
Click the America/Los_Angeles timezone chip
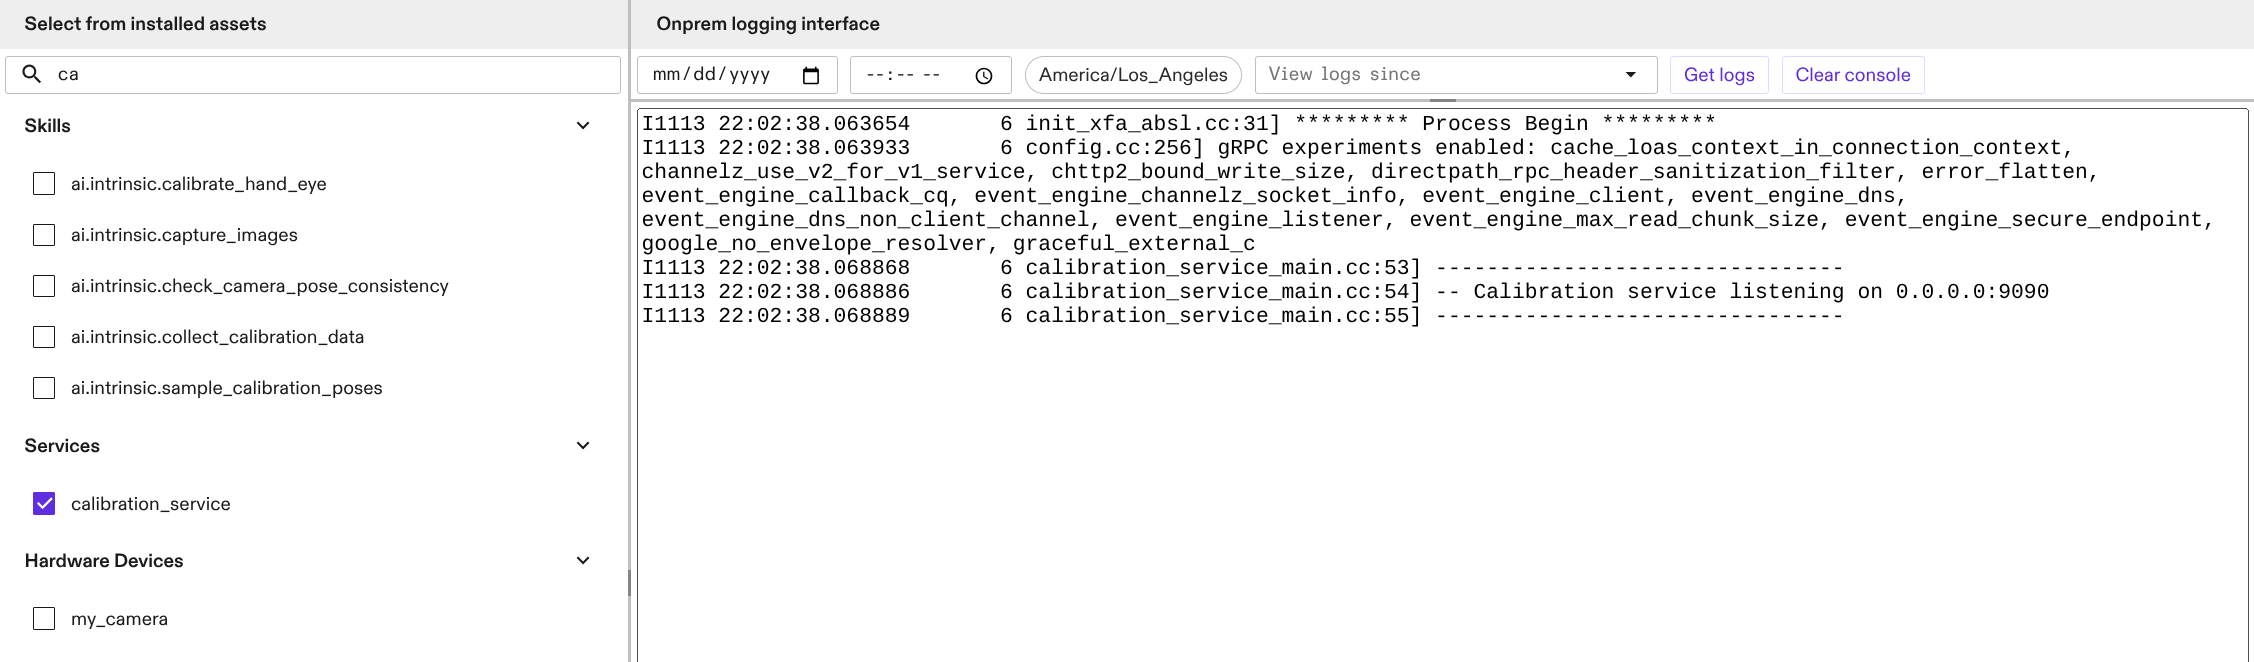[x=1133, y=75]
